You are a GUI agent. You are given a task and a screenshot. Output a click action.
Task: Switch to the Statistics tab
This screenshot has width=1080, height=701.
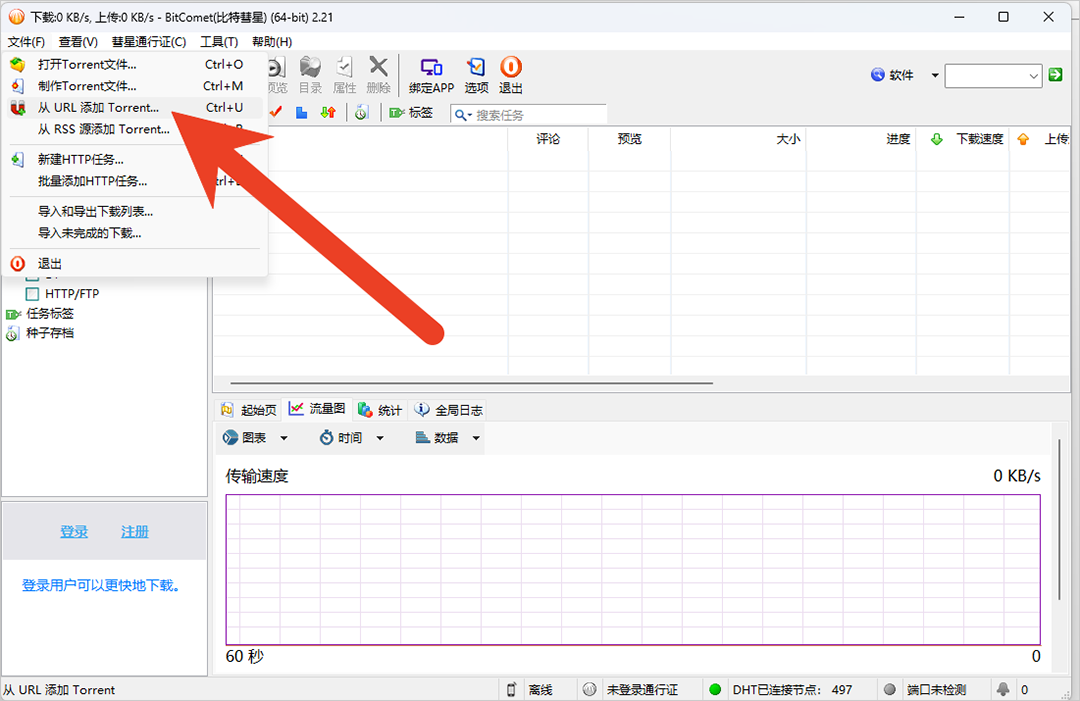pos(380,410)
